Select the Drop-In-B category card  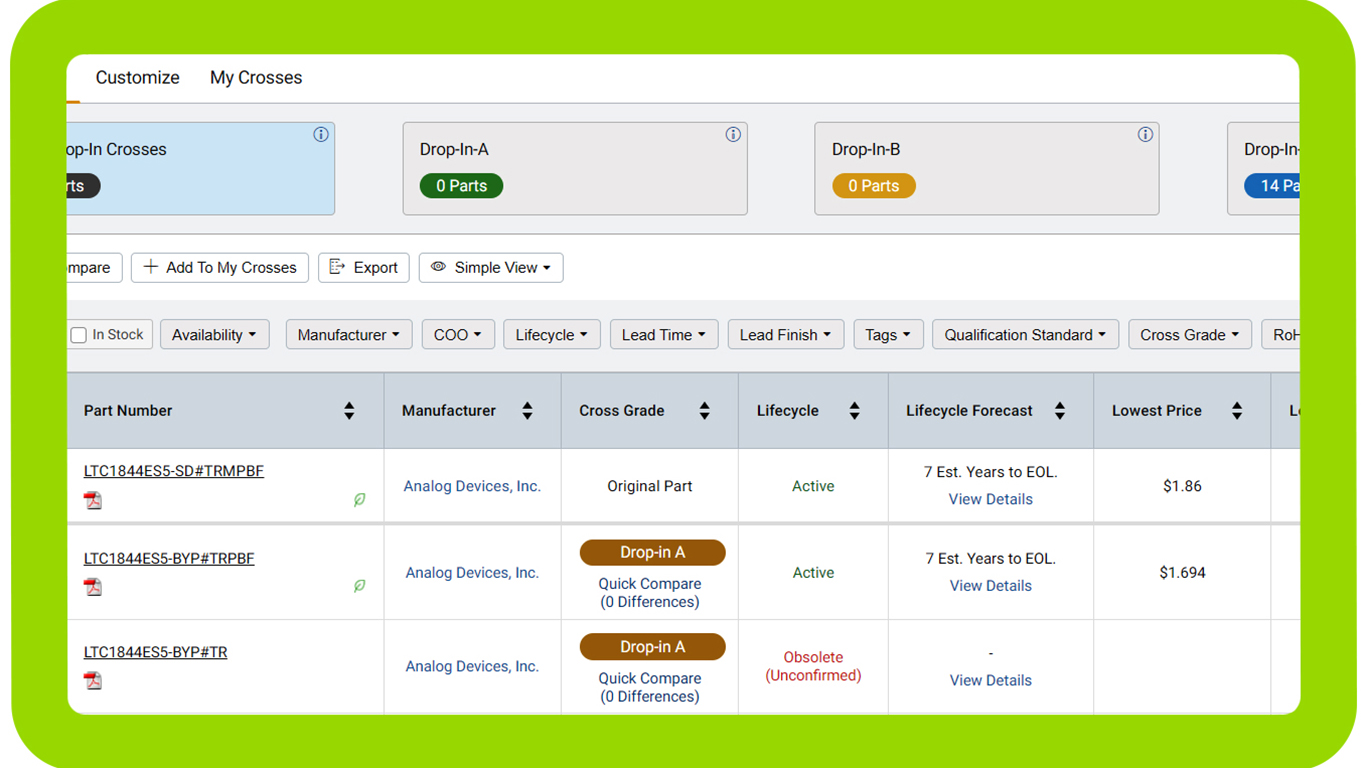987,169
